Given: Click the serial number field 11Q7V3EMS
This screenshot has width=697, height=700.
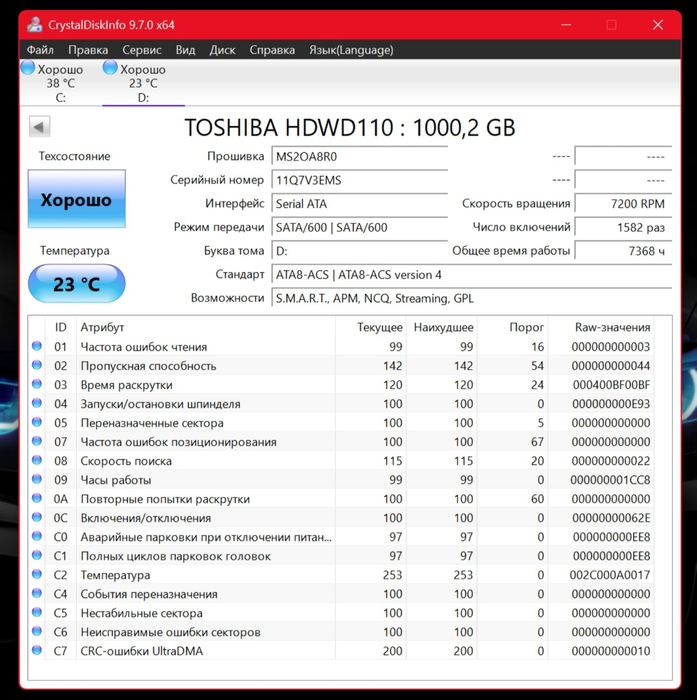Looking at the screenshot, I should point(360,180).
